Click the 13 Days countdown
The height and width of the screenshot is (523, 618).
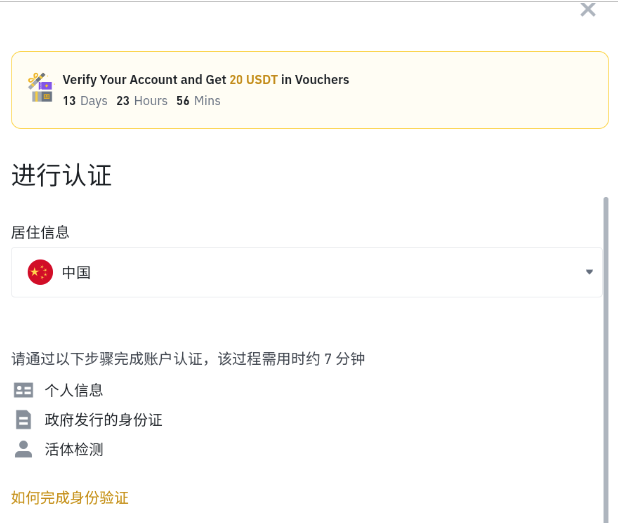point(84,101)
